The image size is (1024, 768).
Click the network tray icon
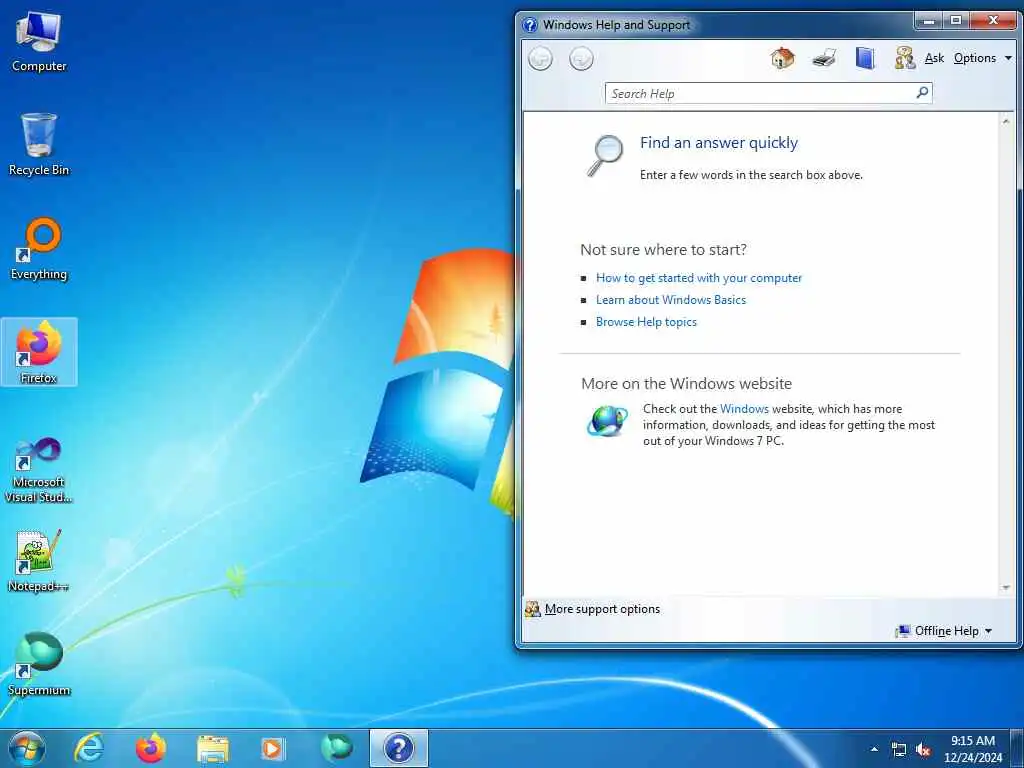tap(899, 750)
